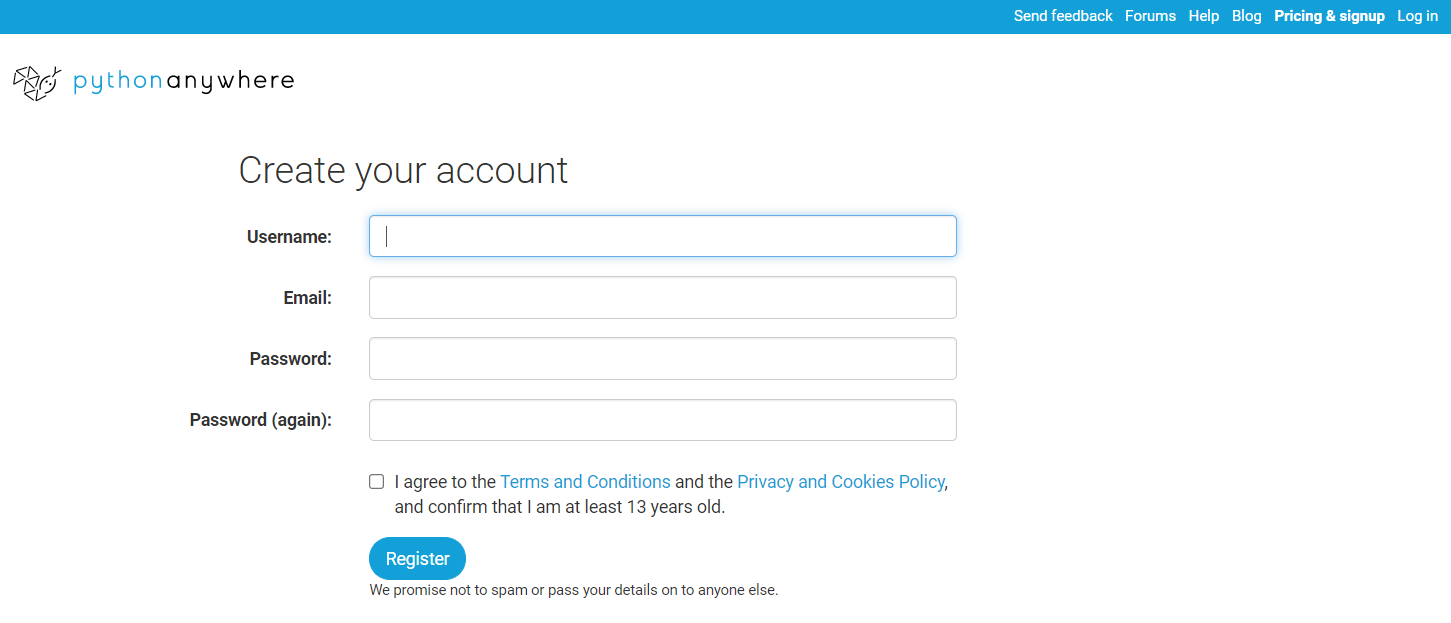Focus the Password (again) input field
The width and height of the screenshot is (1451, 623).
click(x=662, y=420)
